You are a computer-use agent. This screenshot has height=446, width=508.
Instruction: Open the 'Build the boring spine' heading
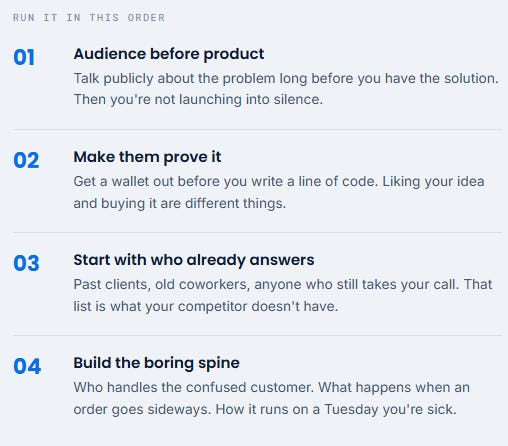point(156,363)
